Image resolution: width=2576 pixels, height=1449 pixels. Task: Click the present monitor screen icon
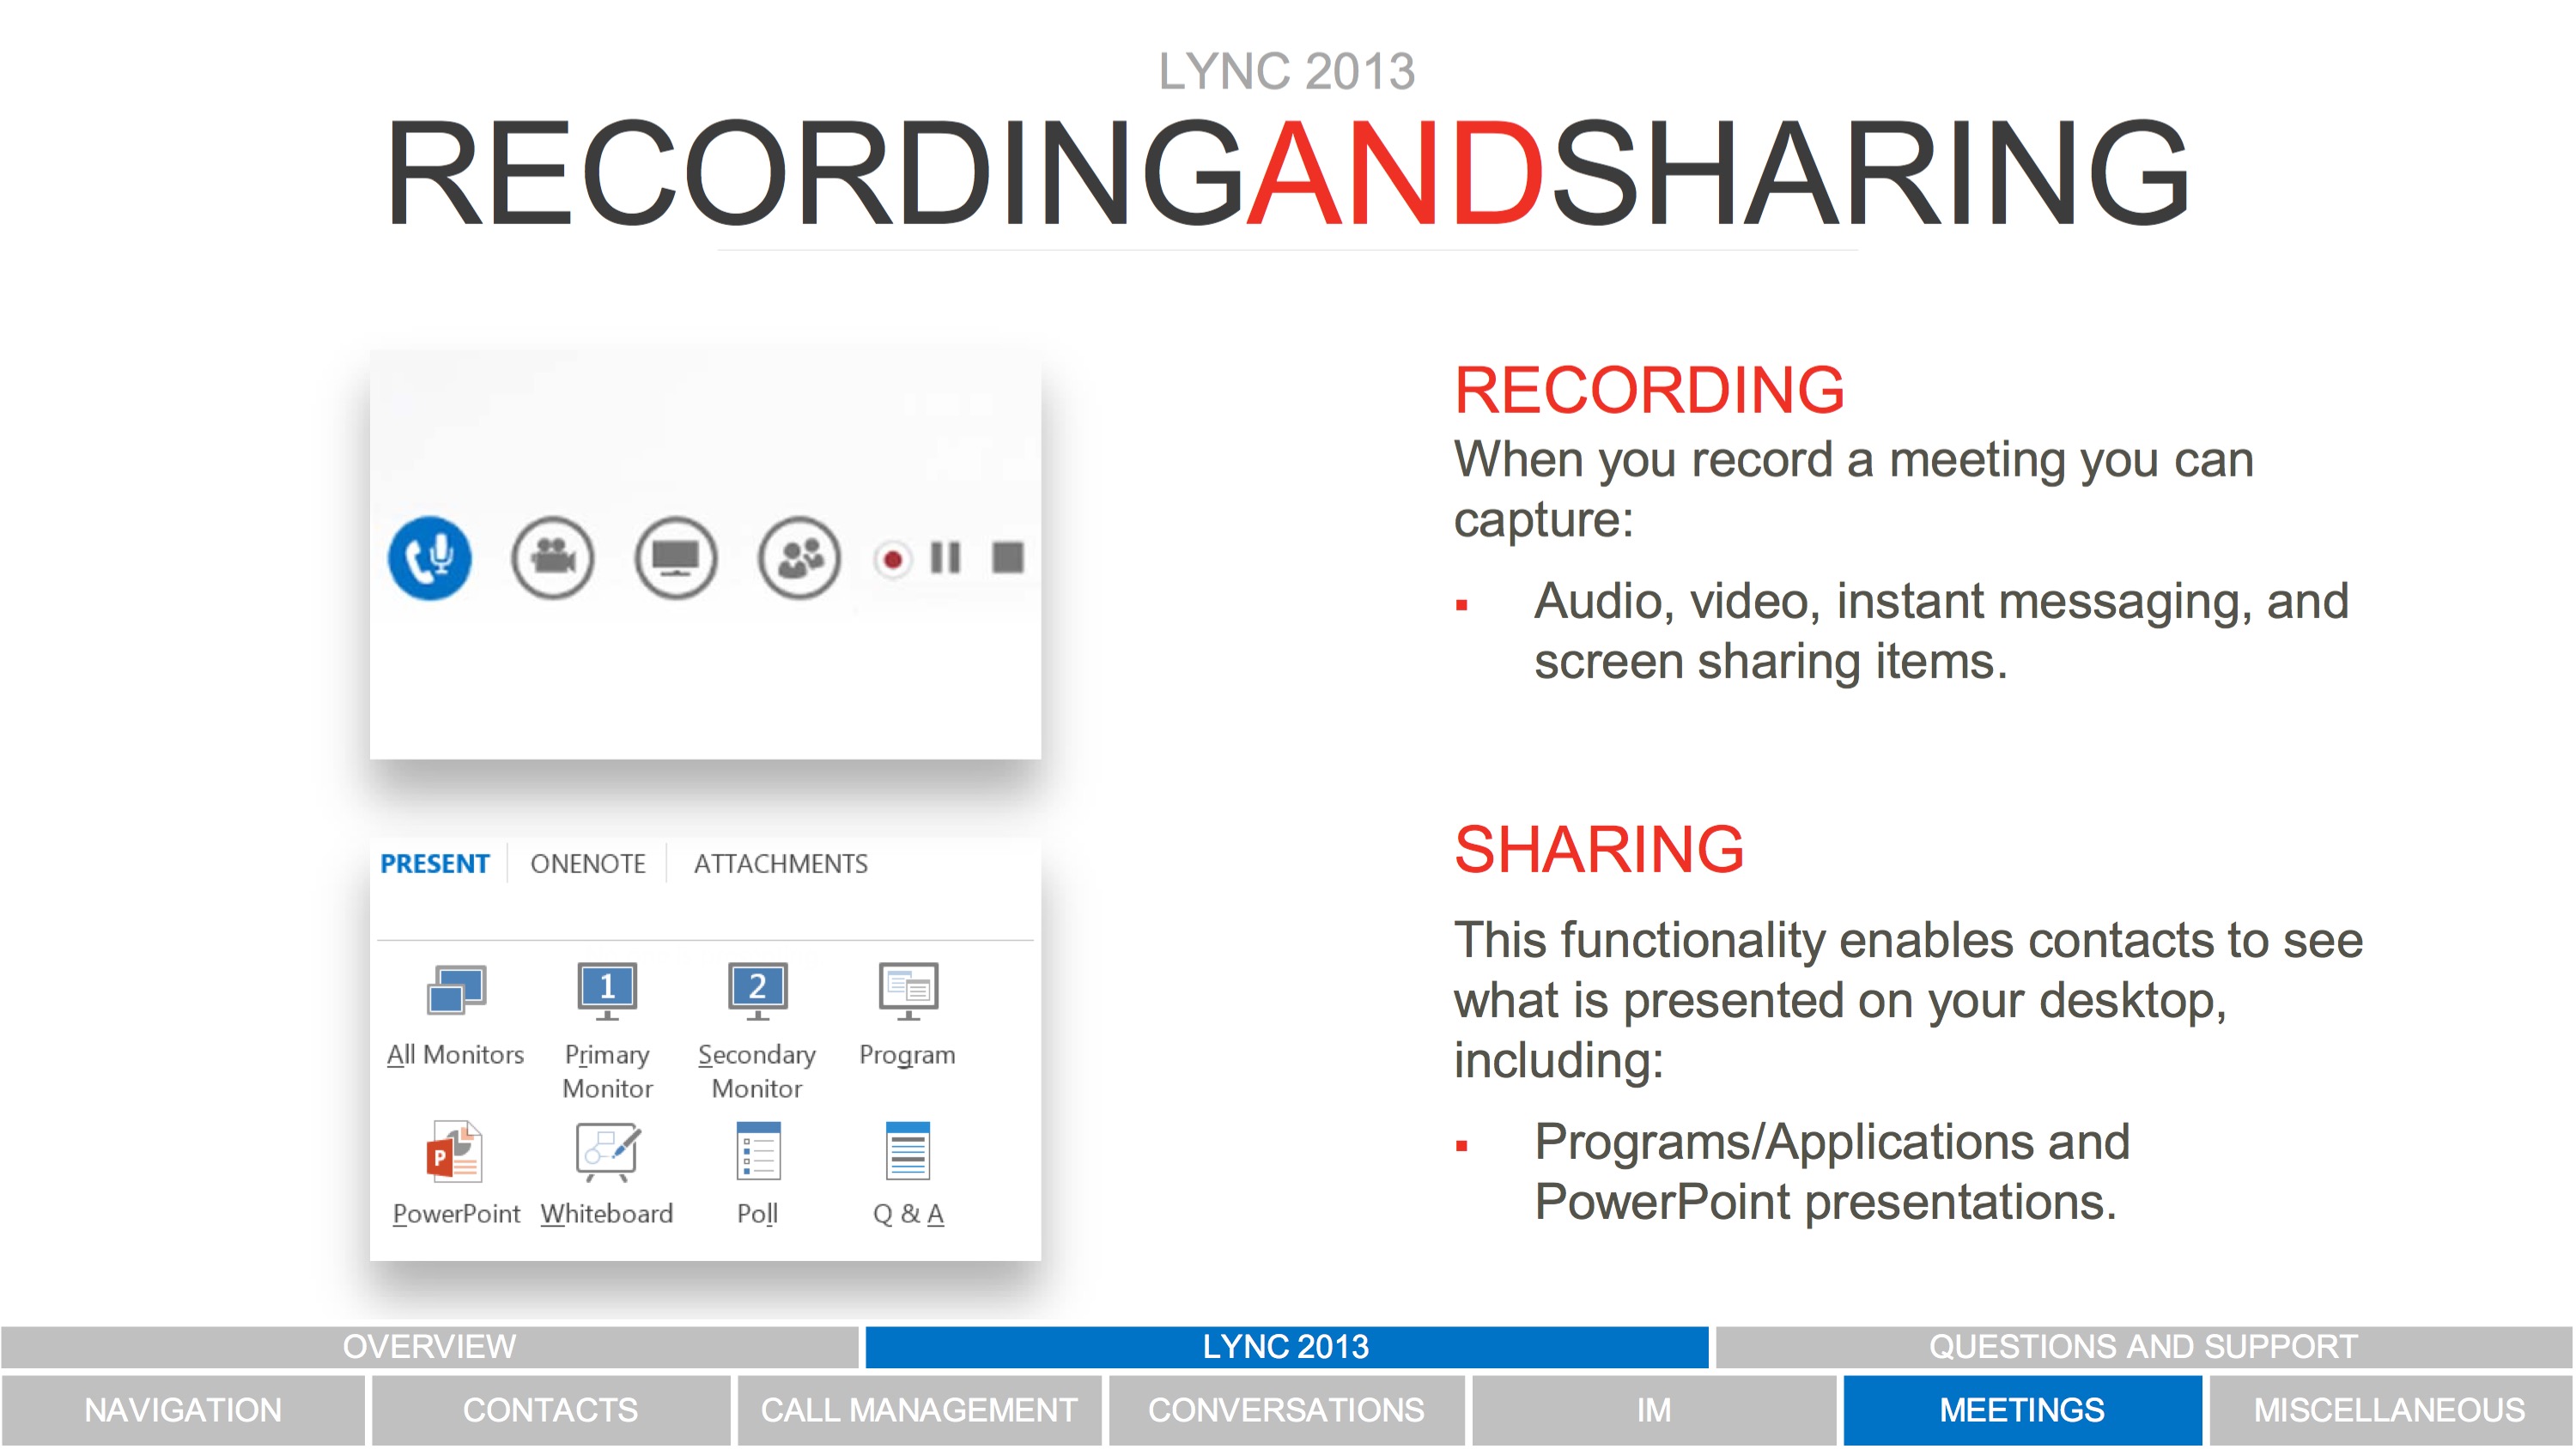[676, 558]
